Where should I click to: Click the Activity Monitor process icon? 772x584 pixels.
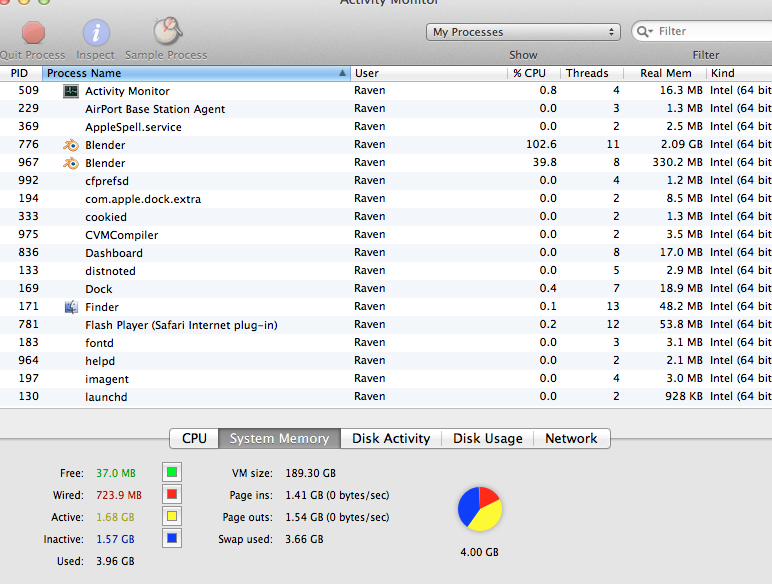click(71, 91)
